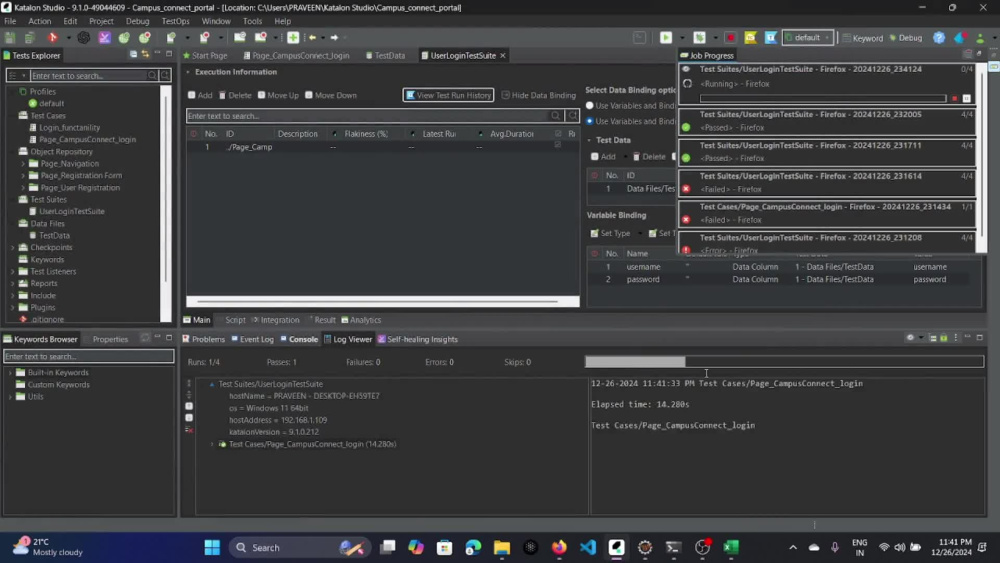Click the back navigation arrow in toolbar
The image size is (1000, 563).
point(312,38)
